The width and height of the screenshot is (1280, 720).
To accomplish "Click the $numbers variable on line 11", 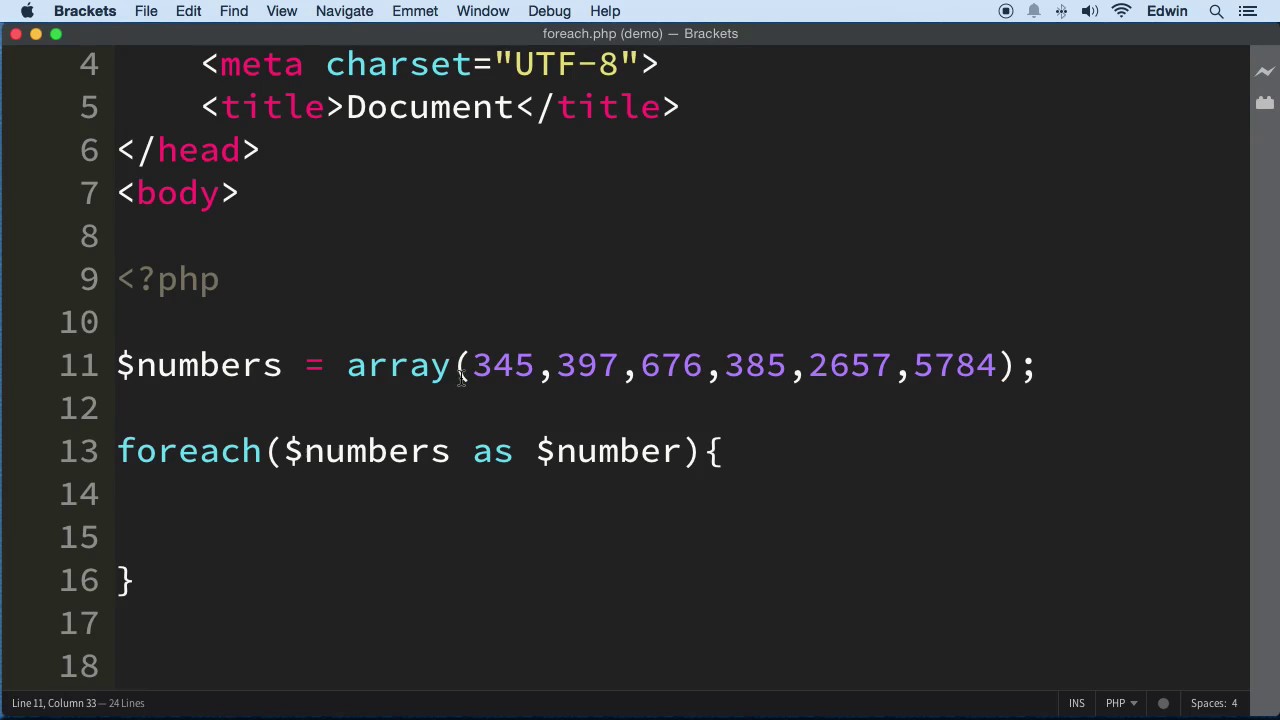I will click(x=200, y=365).
